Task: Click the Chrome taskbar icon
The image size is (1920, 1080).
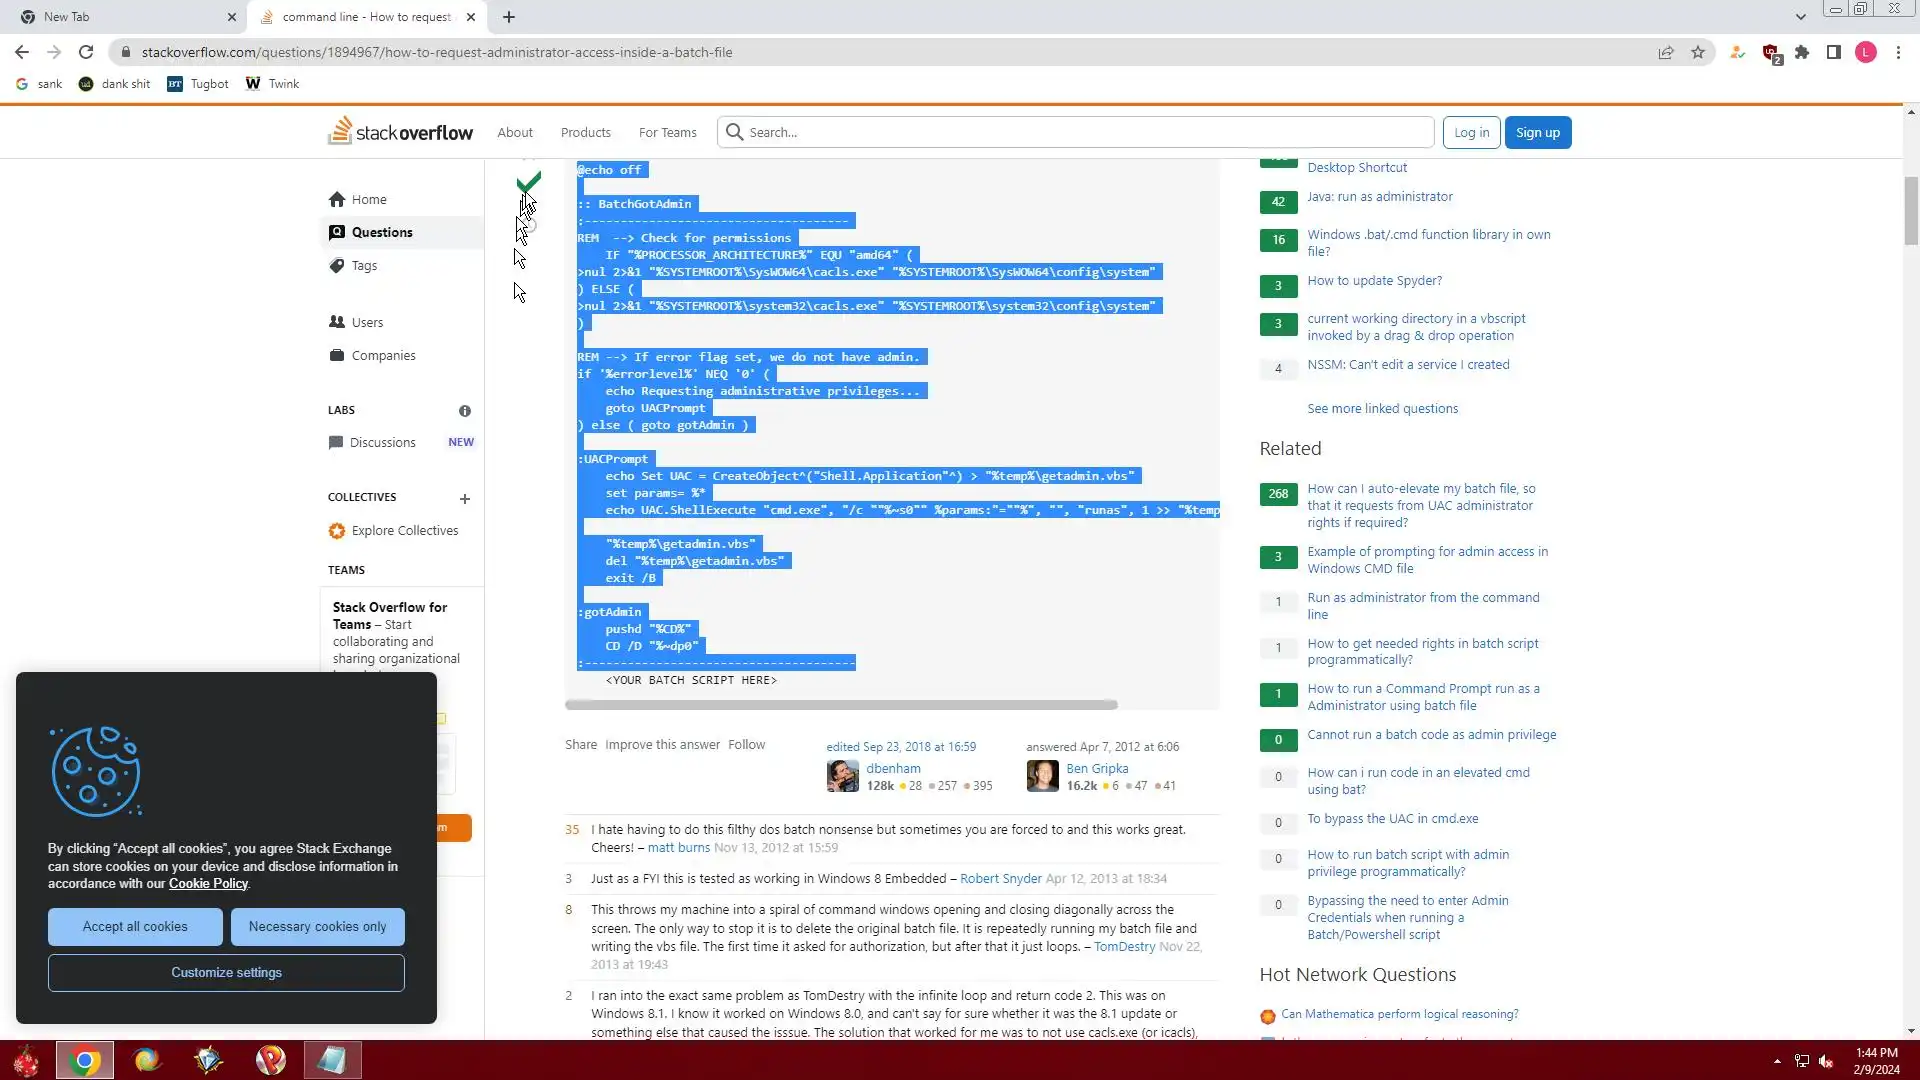Action: [x=85, y=1060]
